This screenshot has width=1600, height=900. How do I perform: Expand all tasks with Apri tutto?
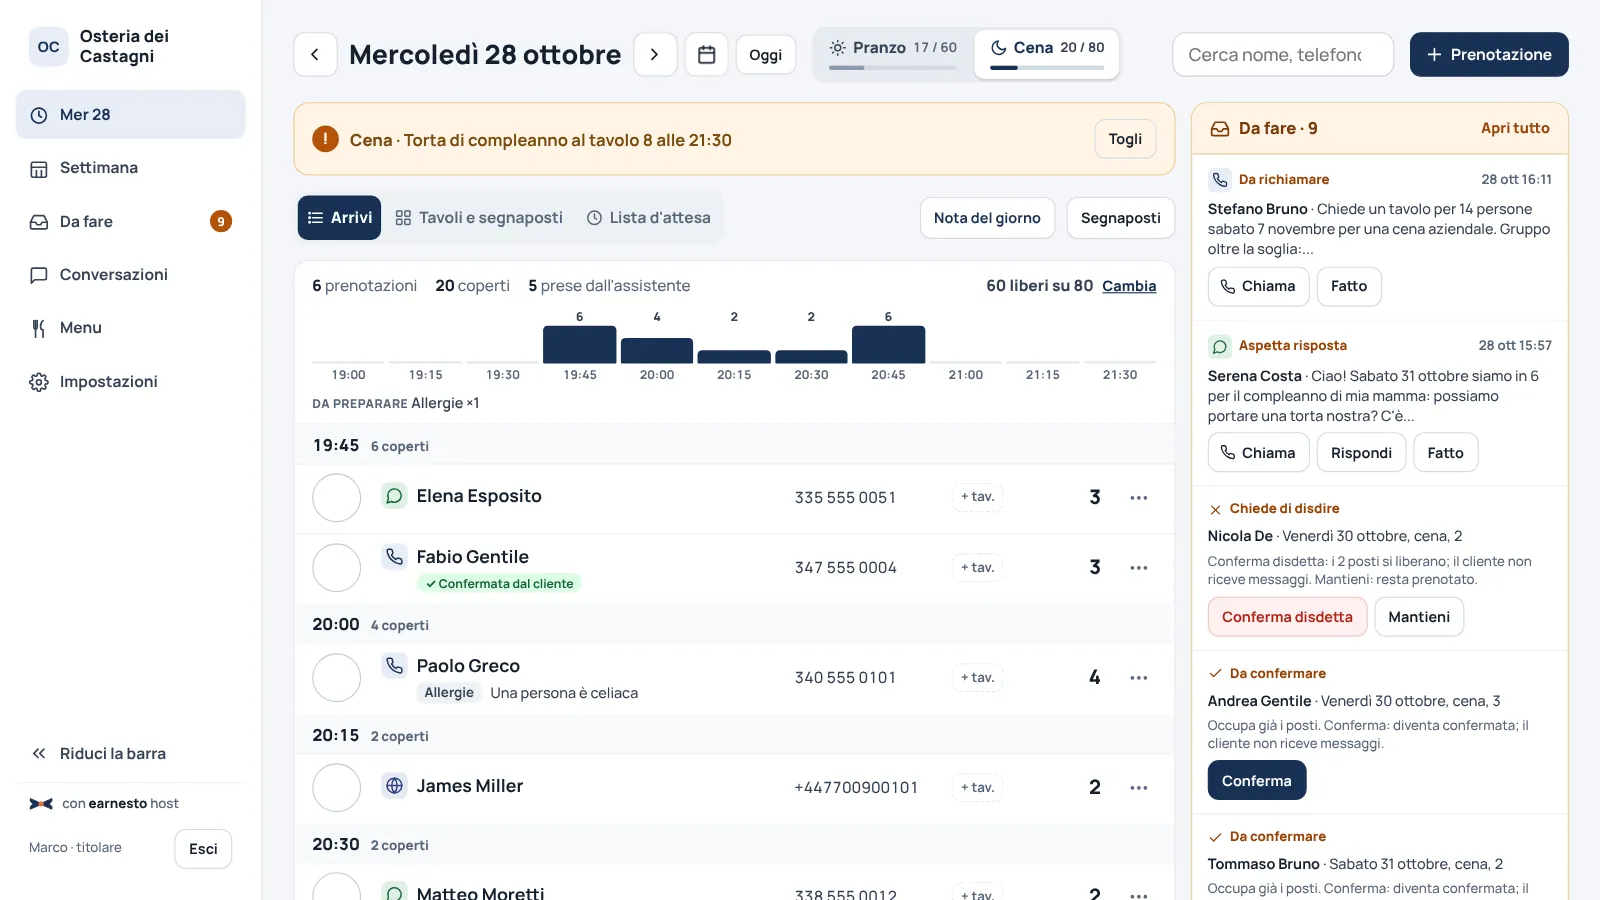[x=1515, y=128]
